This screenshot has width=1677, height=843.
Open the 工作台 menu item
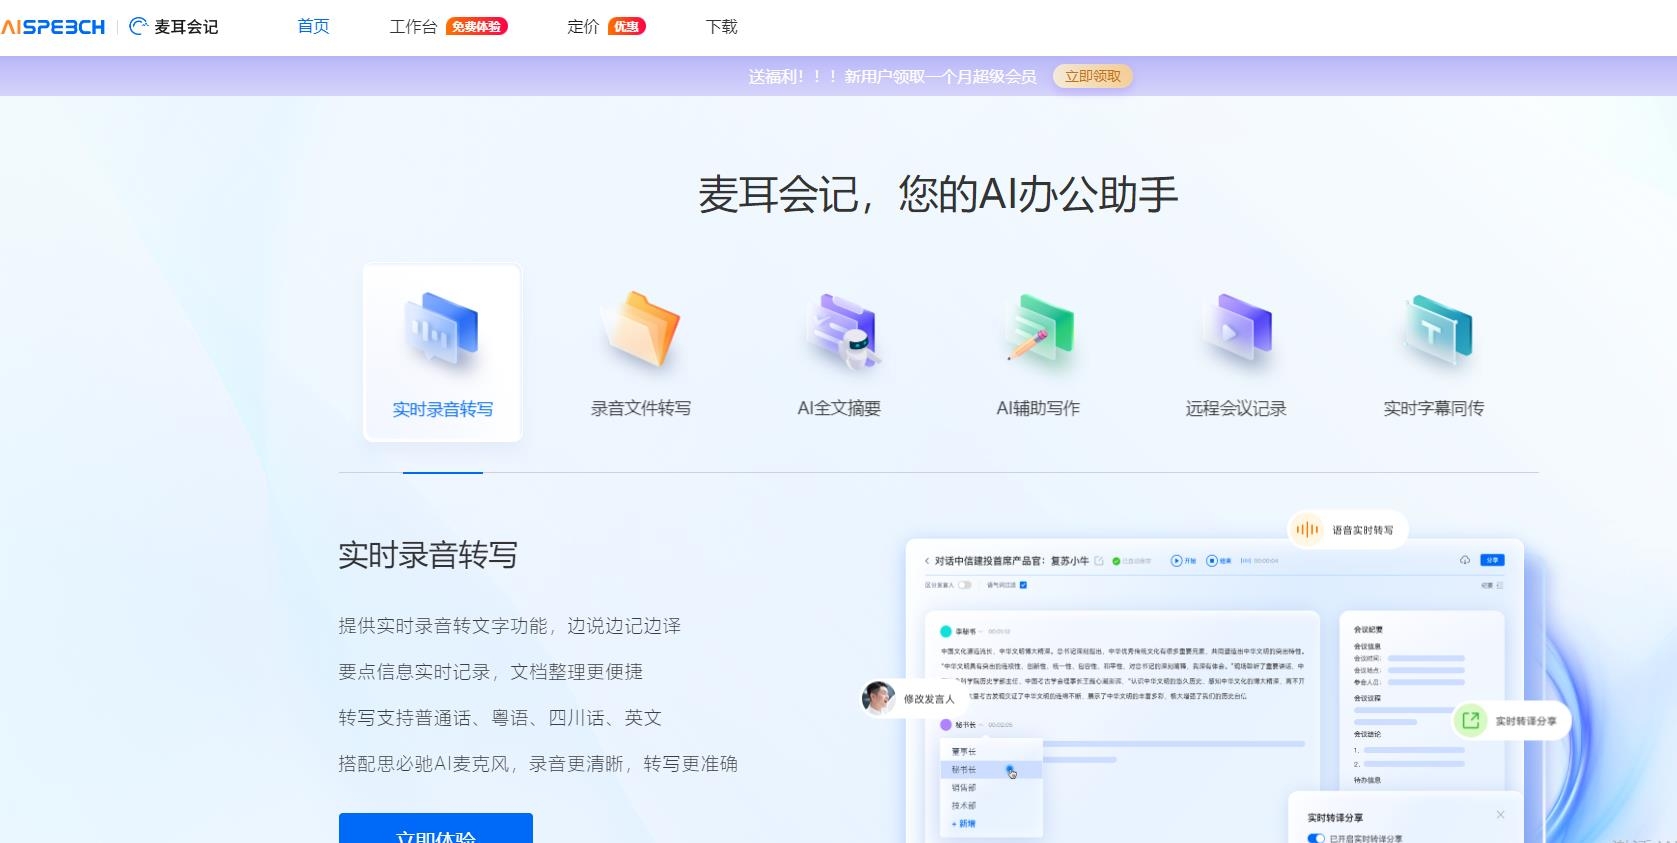[x=413, y=27]
